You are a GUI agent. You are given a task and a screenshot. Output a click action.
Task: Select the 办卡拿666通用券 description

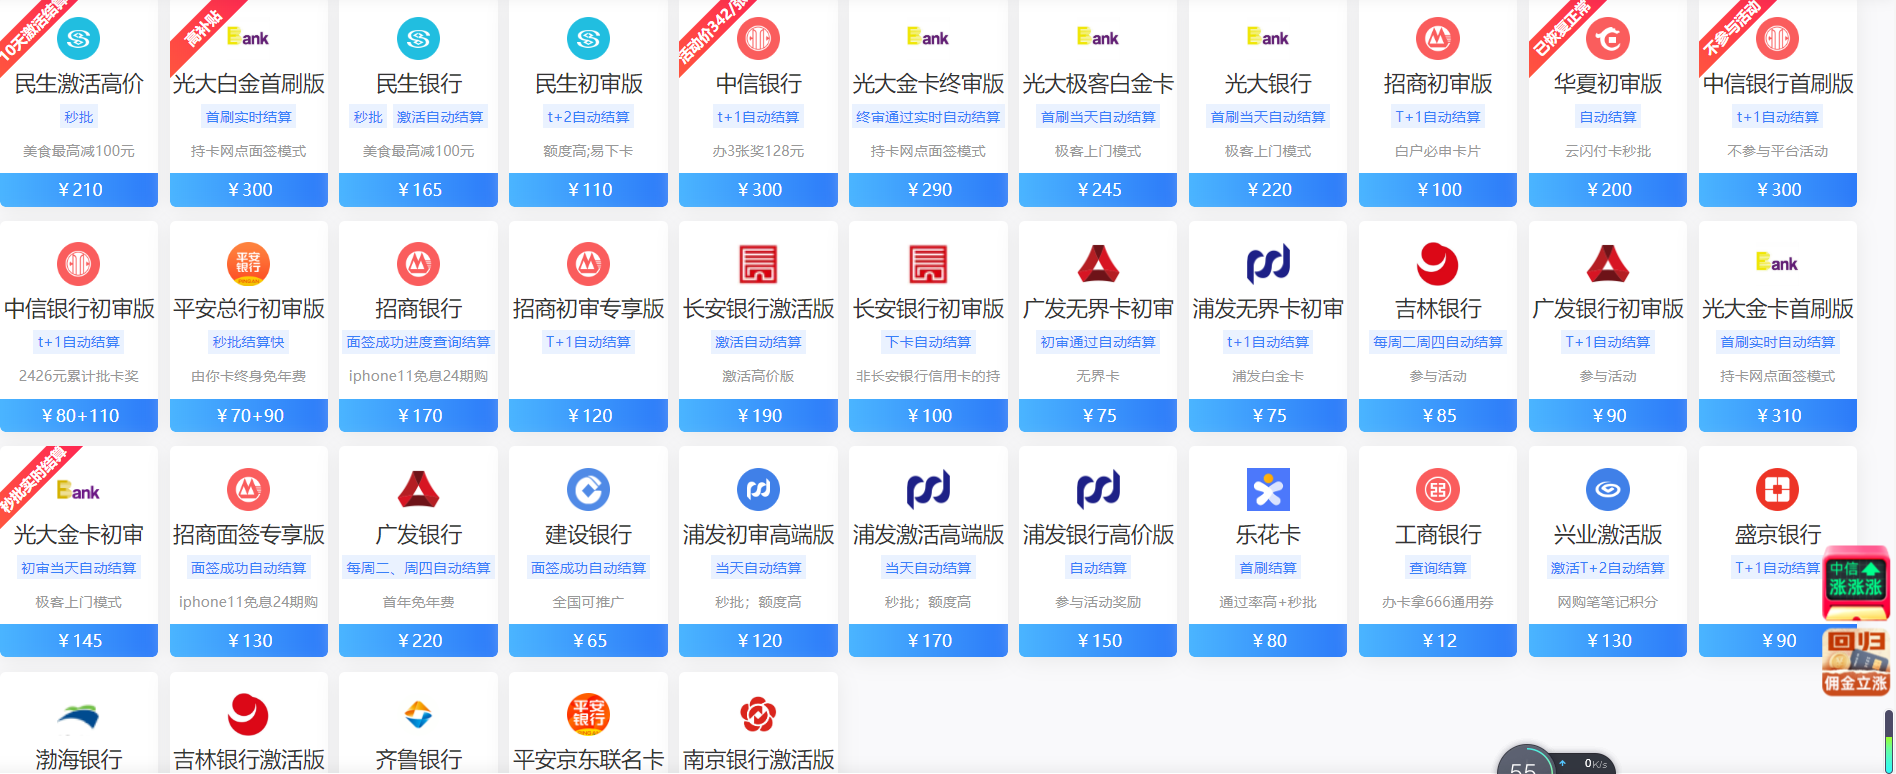pyautogui.click(x=1438, y=602)
